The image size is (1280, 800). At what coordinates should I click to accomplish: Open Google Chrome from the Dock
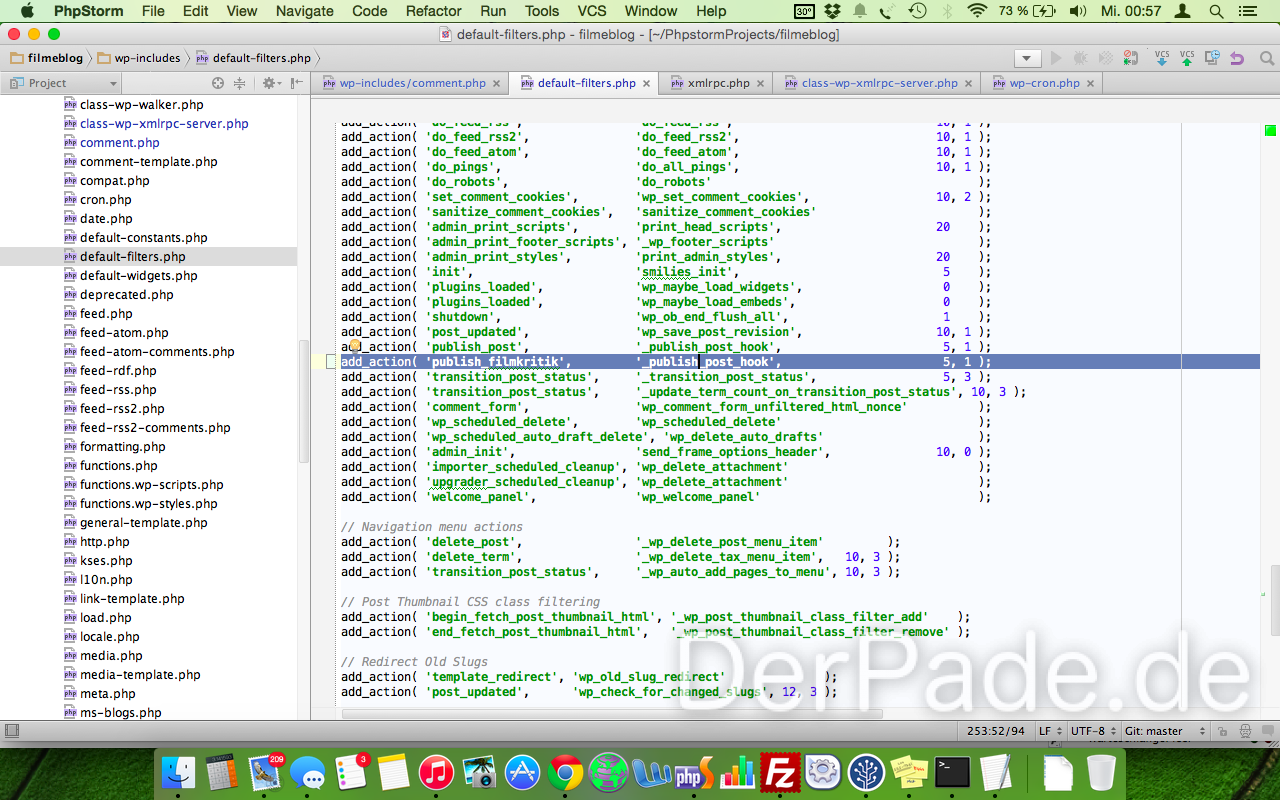click(x=565, y=772)
